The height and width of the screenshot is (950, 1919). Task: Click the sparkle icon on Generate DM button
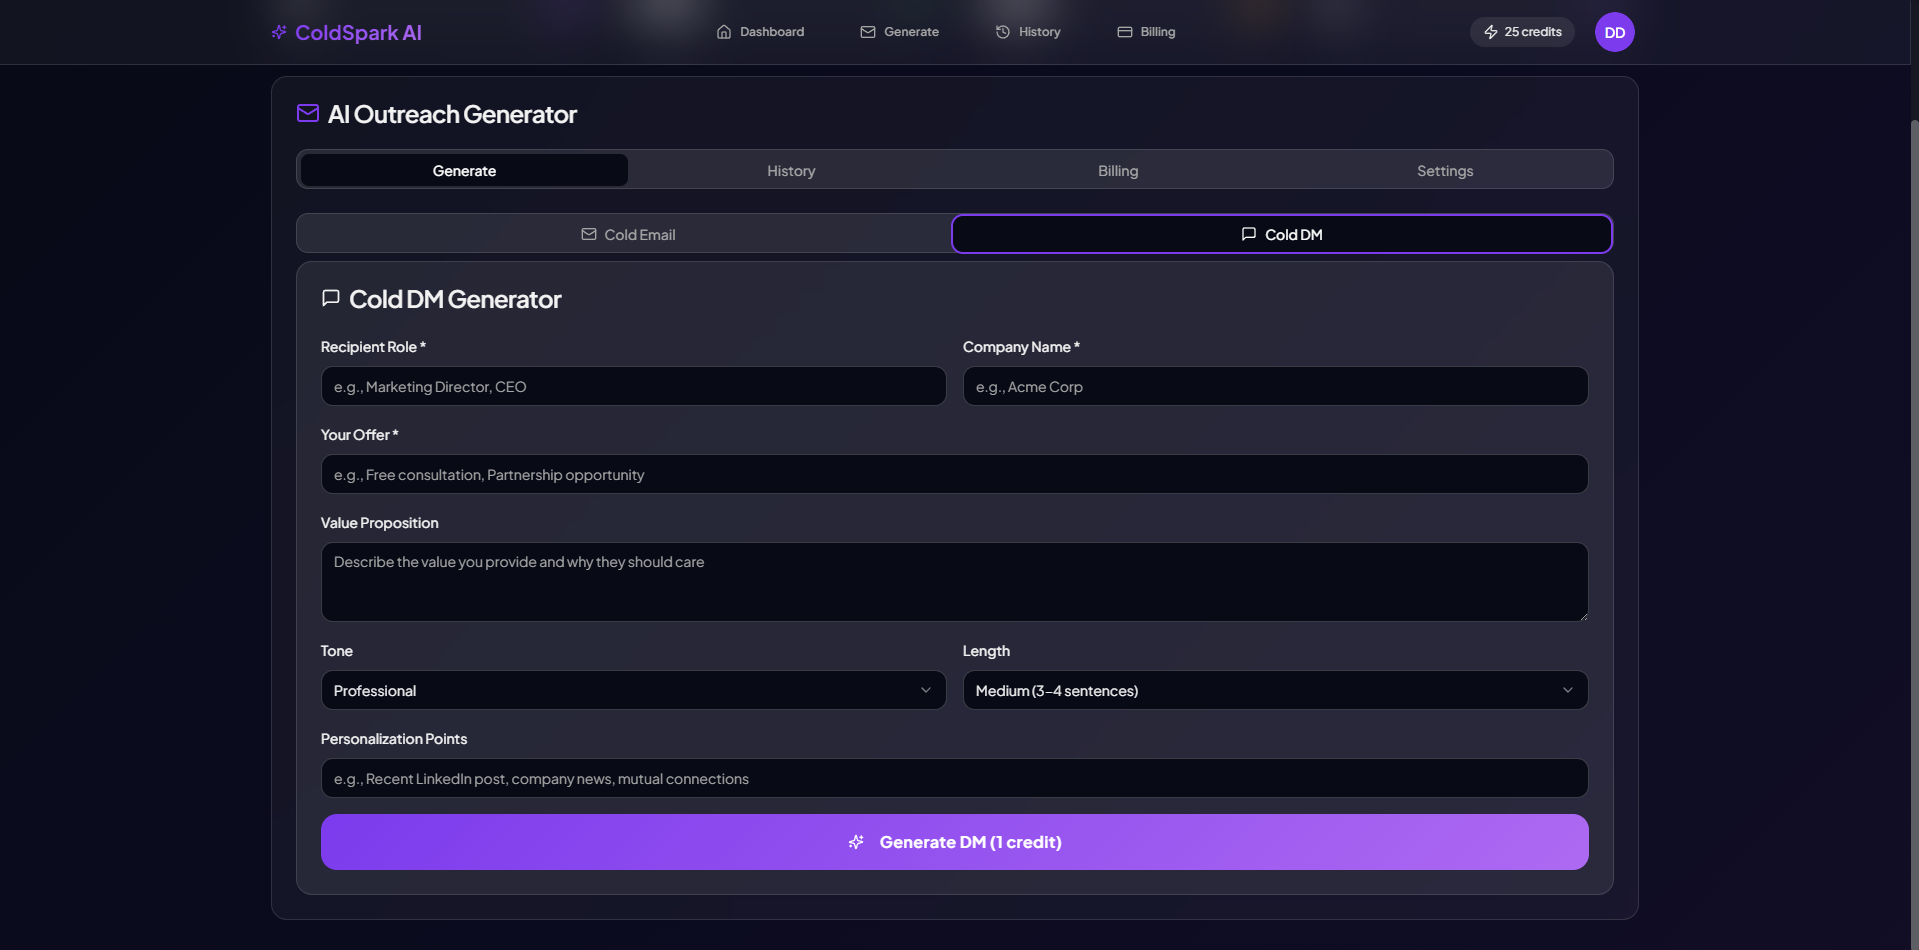point(856,842)
